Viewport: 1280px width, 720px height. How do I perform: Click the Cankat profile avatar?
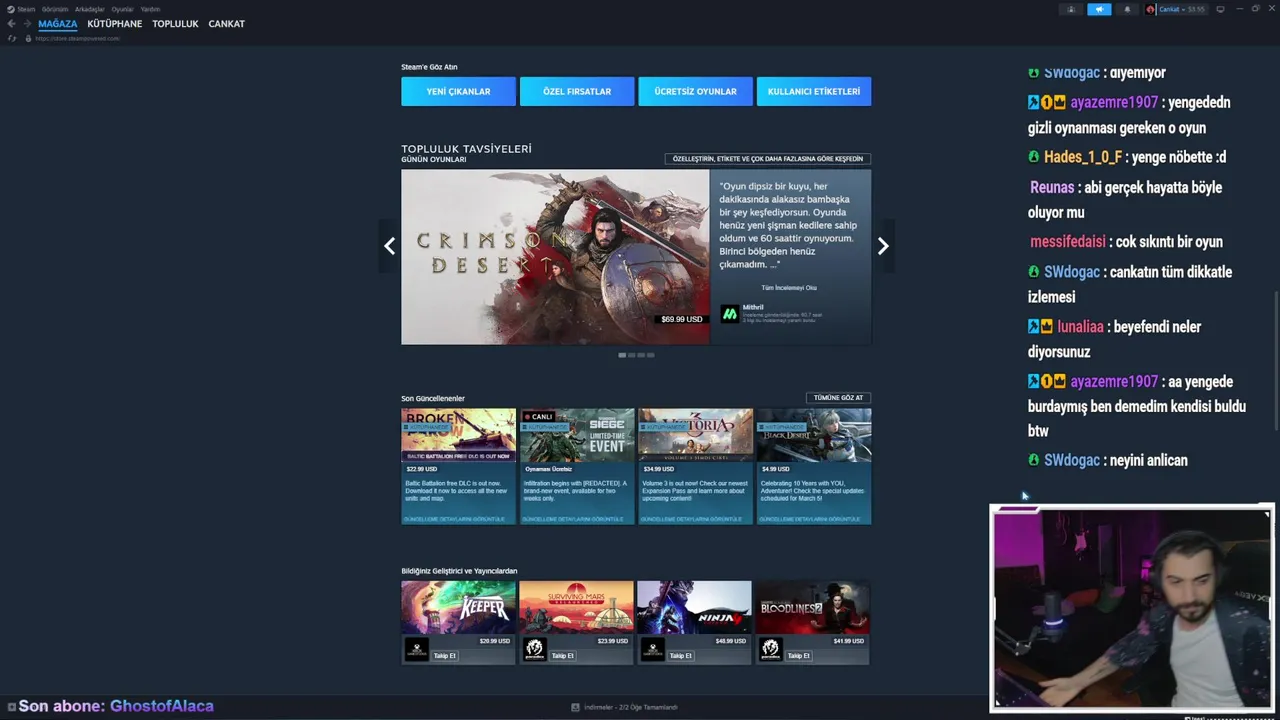point(1151,9)
